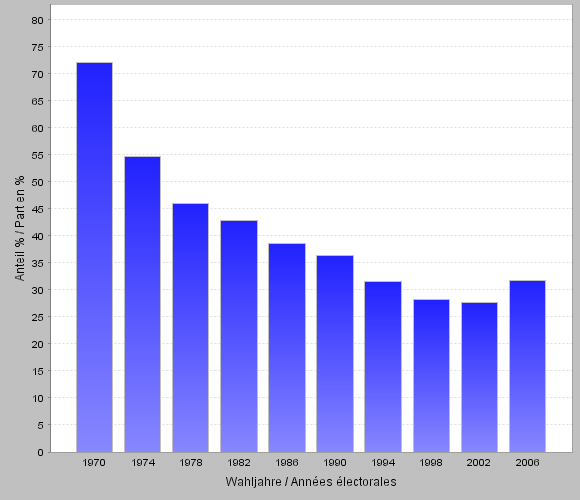Click the 1998 x-axis year label
The image size is (580, 500).
click(x=431, y=462)
